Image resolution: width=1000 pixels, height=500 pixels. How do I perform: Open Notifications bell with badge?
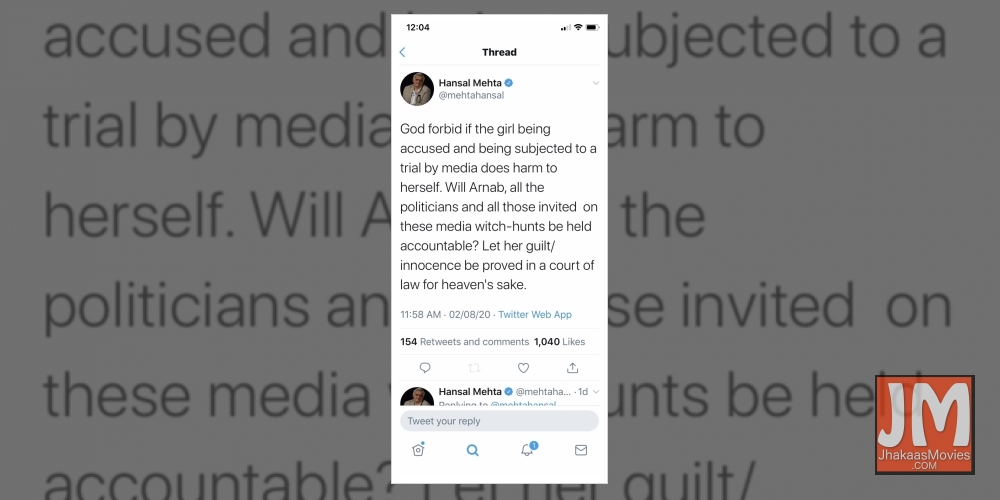[528, 449]
